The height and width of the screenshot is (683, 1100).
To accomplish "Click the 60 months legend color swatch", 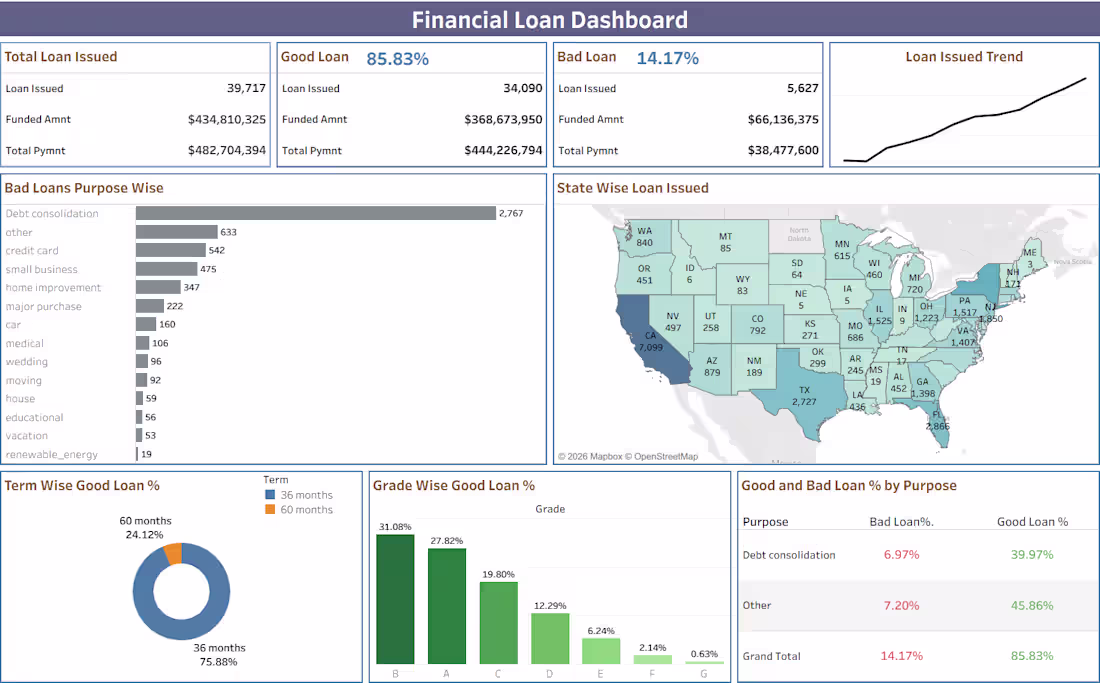I will 270,509.
